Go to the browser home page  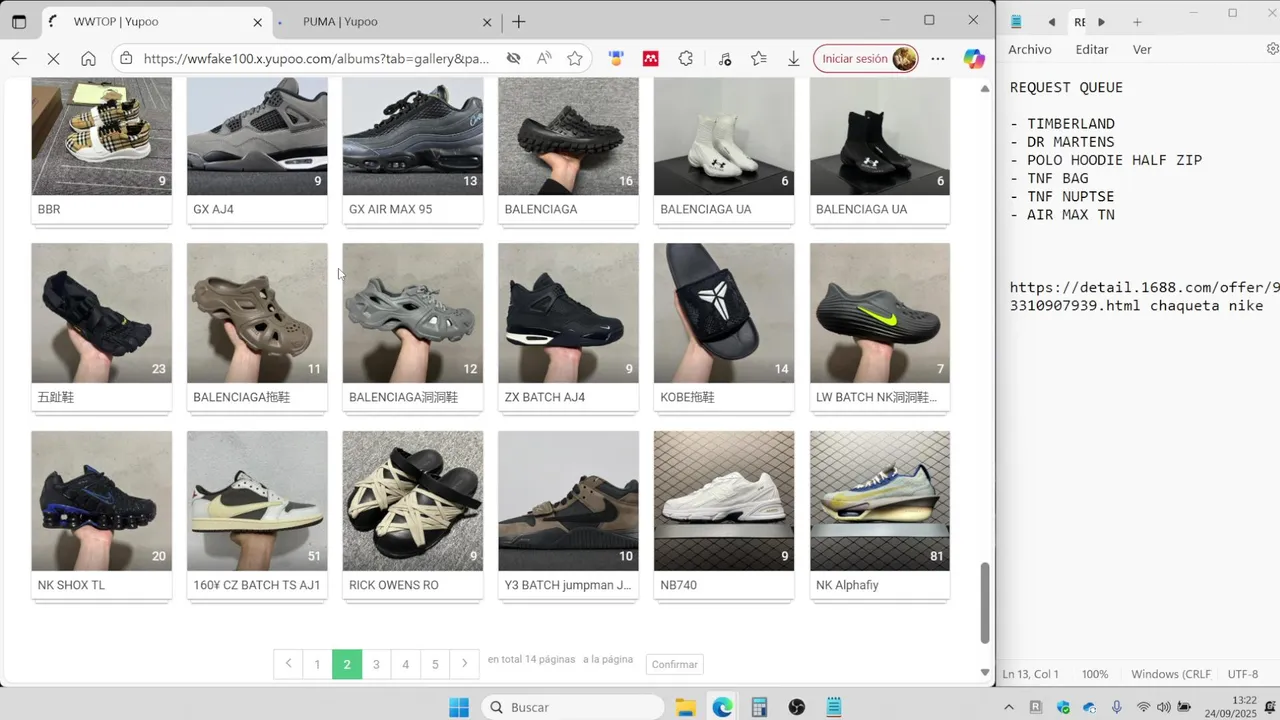[88, 59]
